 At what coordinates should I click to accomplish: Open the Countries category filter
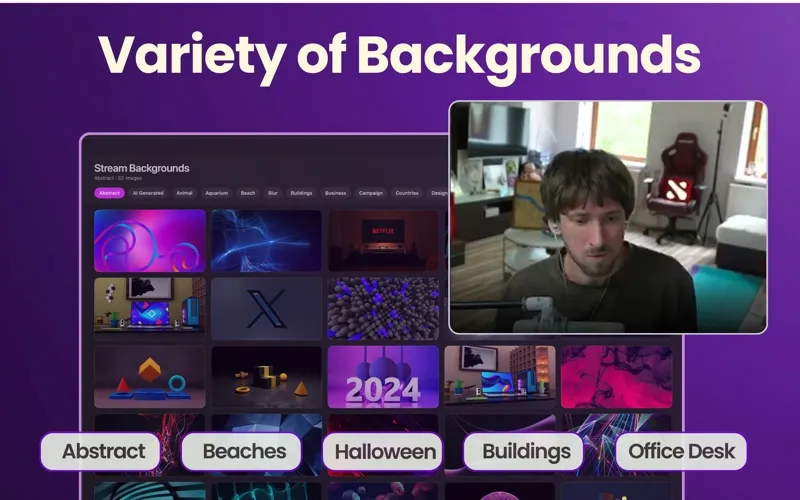coord(407,193)
